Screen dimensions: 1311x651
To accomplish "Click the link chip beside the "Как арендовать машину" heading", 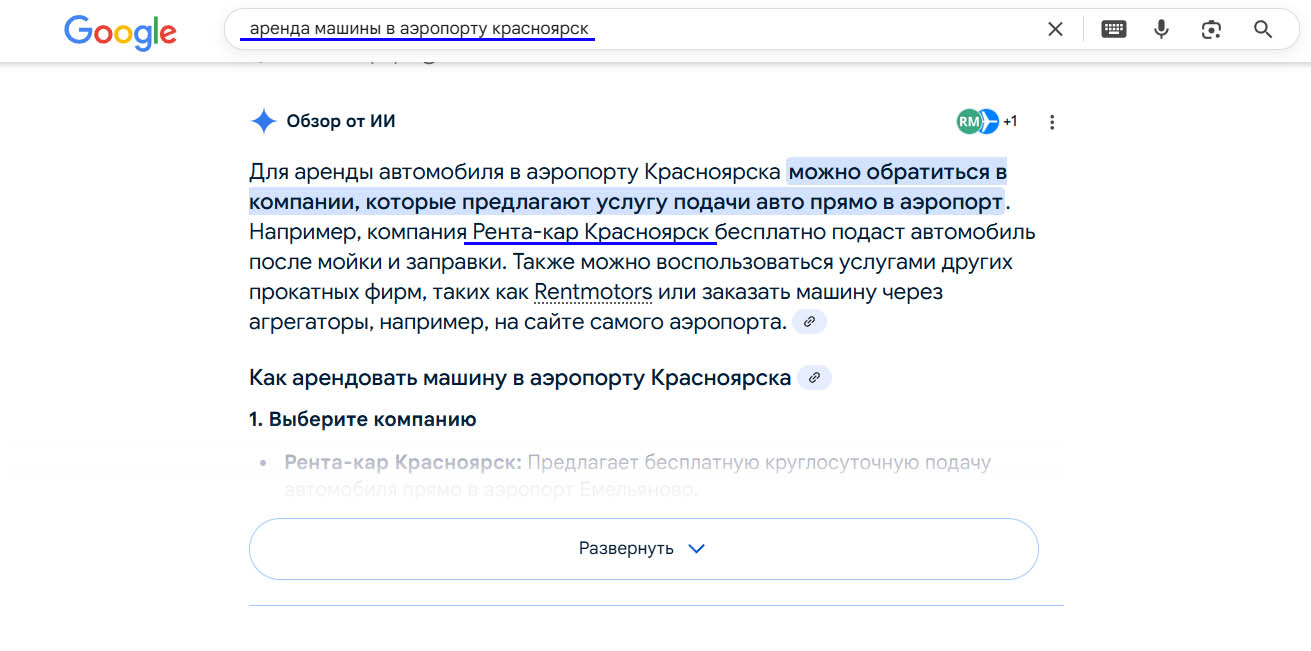I will click(814, 378).
